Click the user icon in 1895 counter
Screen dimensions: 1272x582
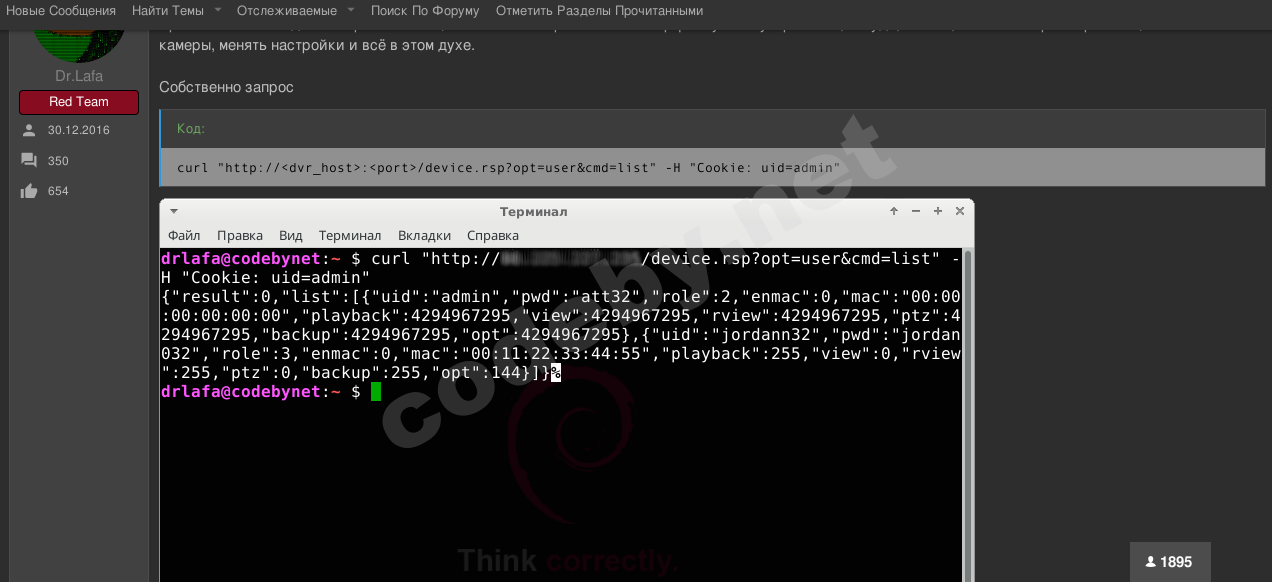click(1151, 562)
